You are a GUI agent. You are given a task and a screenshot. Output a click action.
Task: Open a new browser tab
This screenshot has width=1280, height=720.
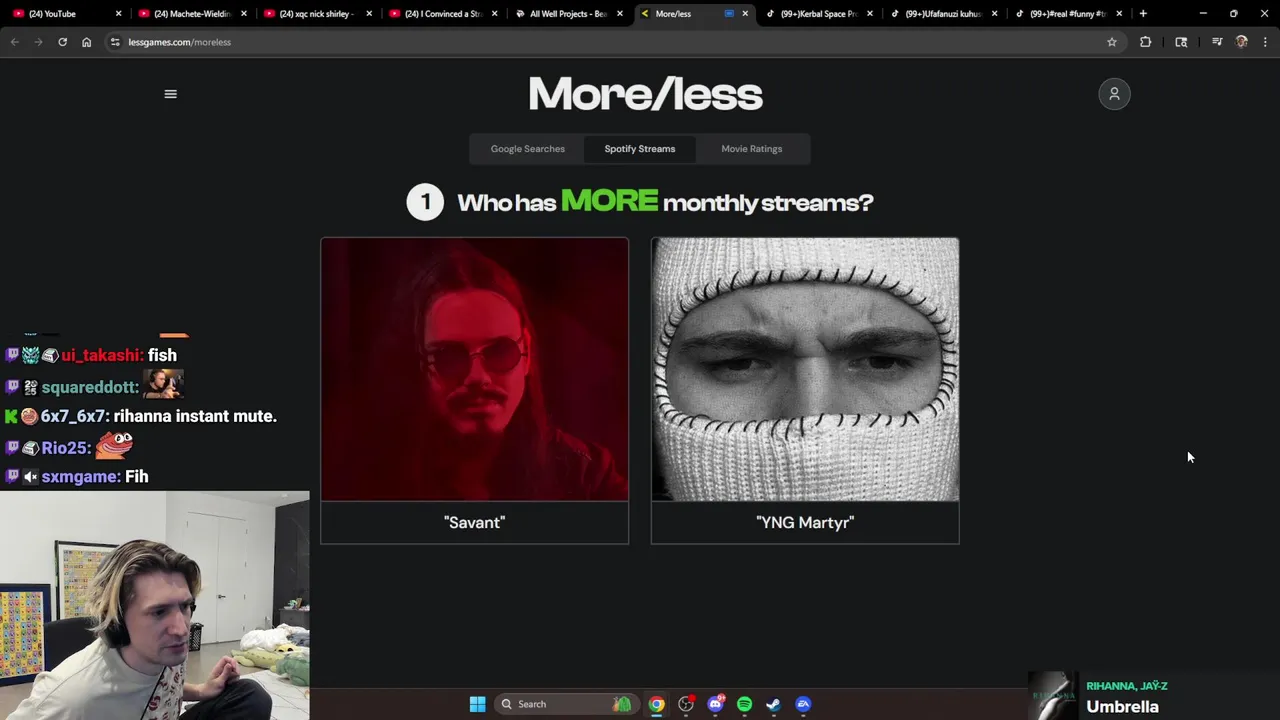coord(1143,14)
